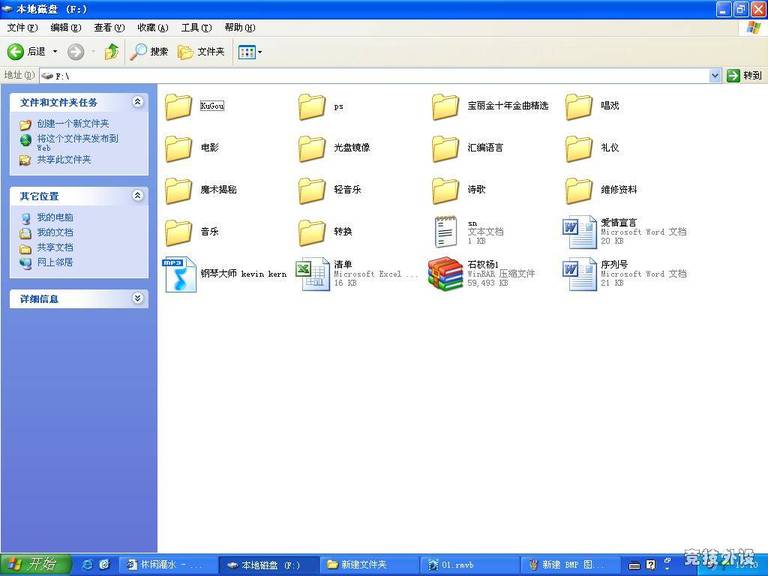
Task: Click the green Back arrow button
Action: [15, 51]
